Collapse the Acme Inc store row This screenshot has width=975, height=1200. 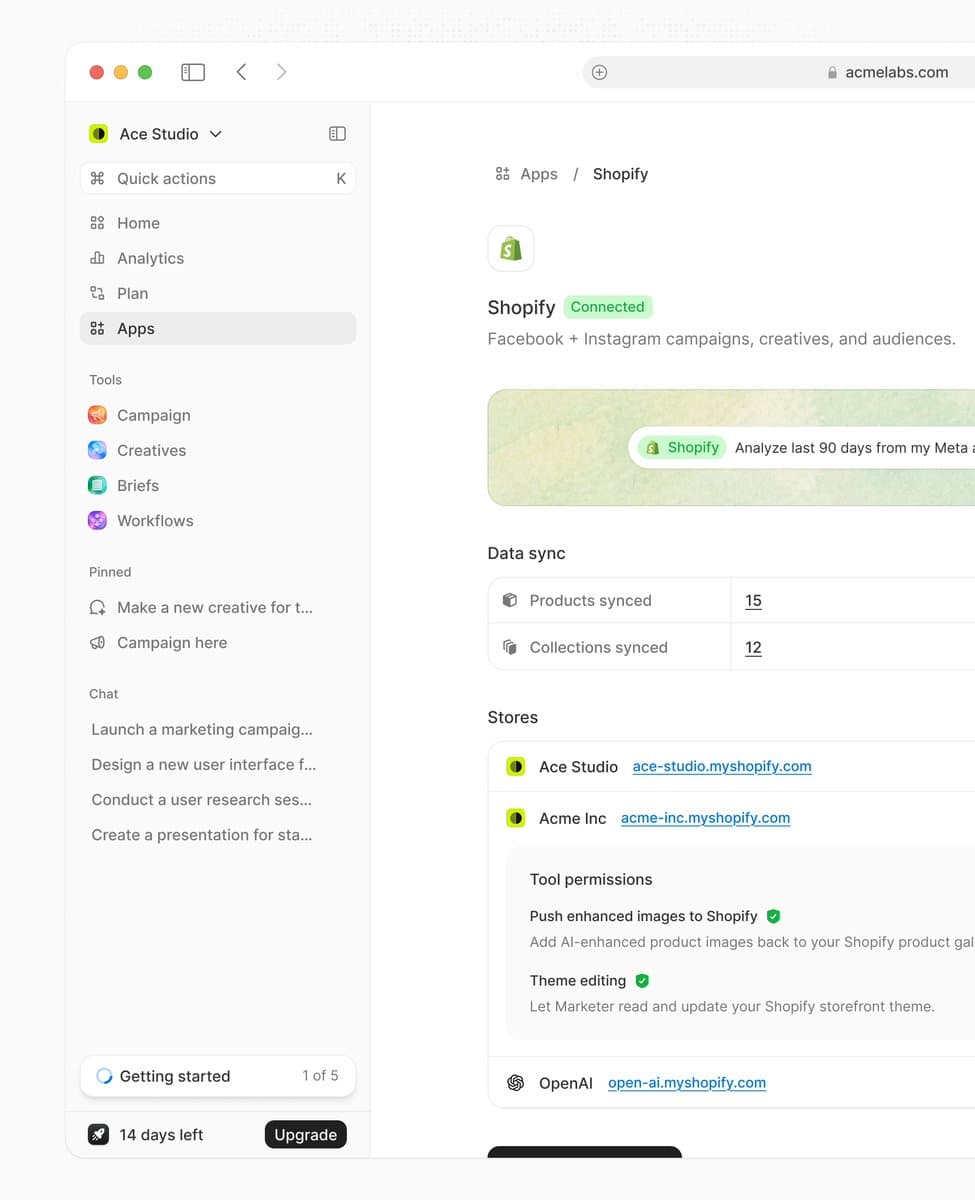coord(731,818)
